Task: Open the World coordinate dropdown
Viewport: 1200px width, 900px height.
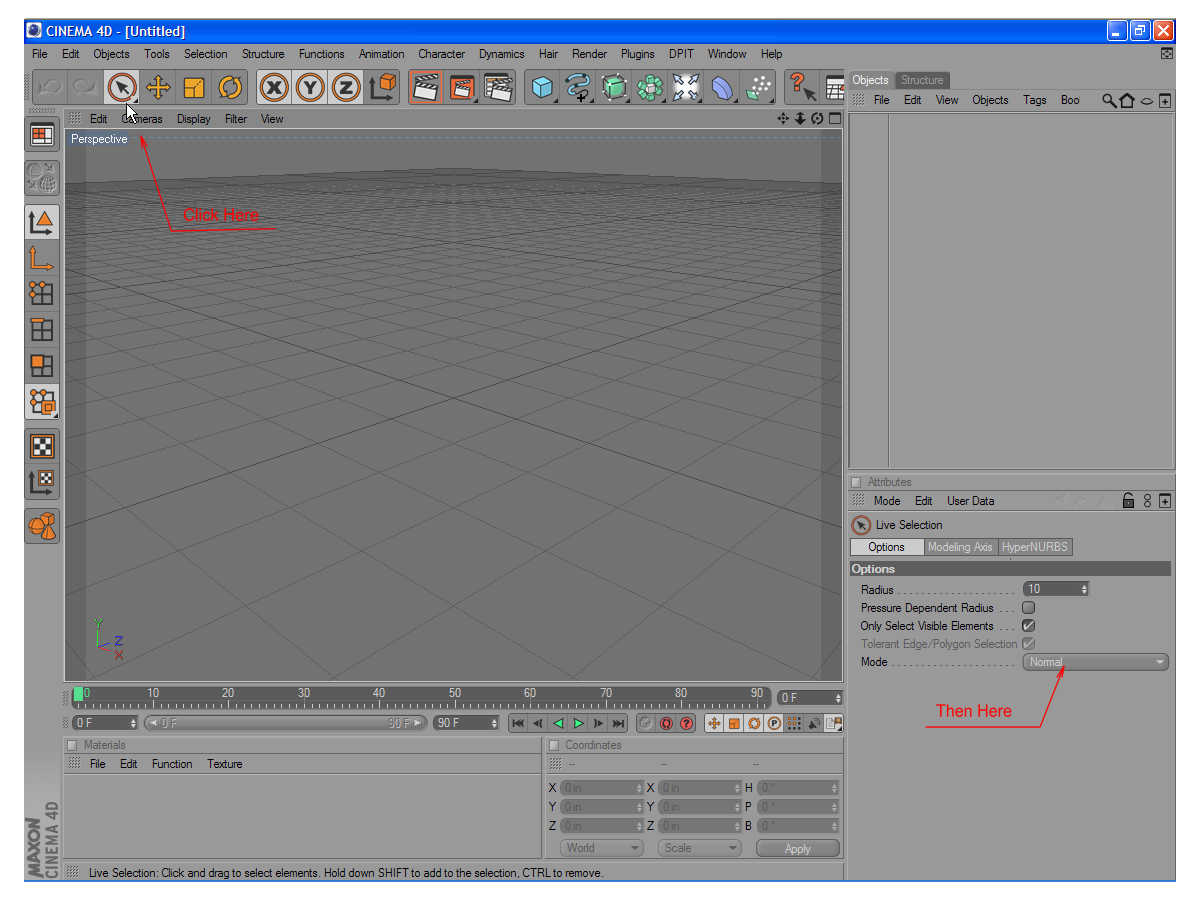Action: pyautogui.click(x=601, y=848)
